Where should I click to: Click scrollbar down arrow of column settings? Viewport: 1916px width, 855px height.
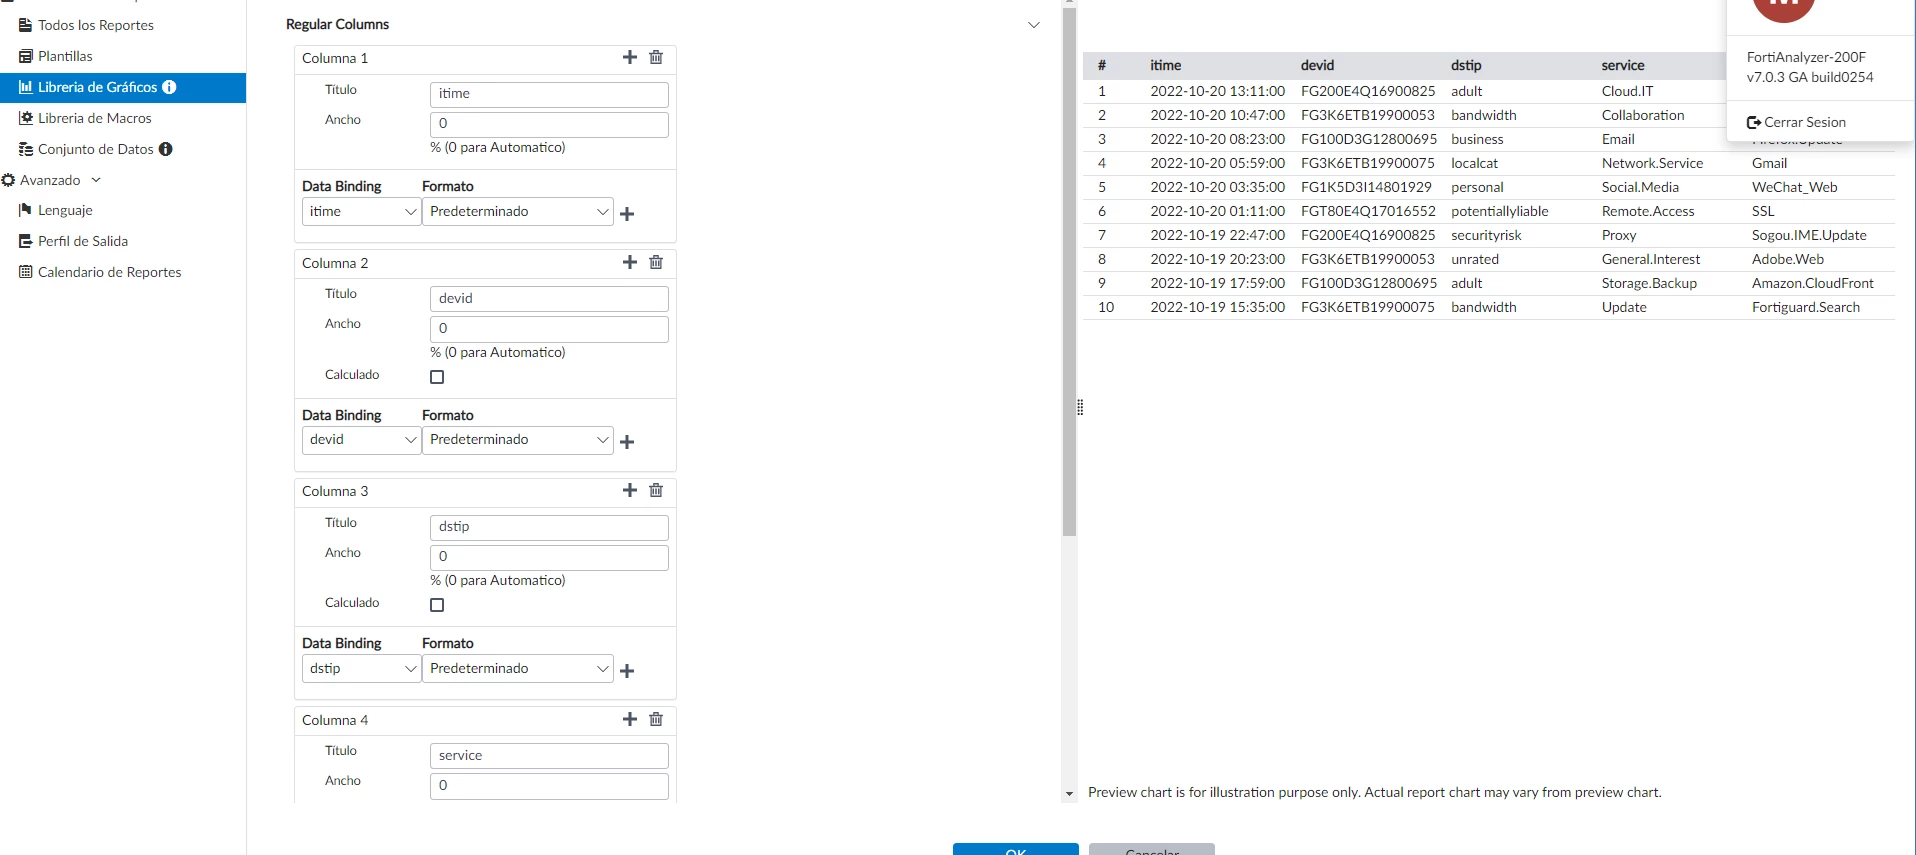[1069, 794]
